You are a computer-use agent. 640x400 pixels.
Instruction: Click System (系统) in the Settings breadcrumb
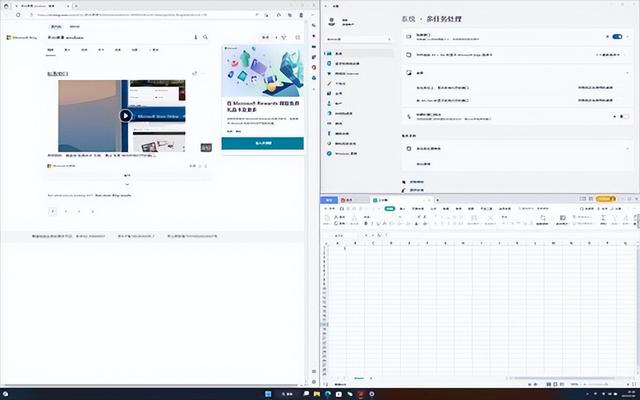[x=409, y=19]
